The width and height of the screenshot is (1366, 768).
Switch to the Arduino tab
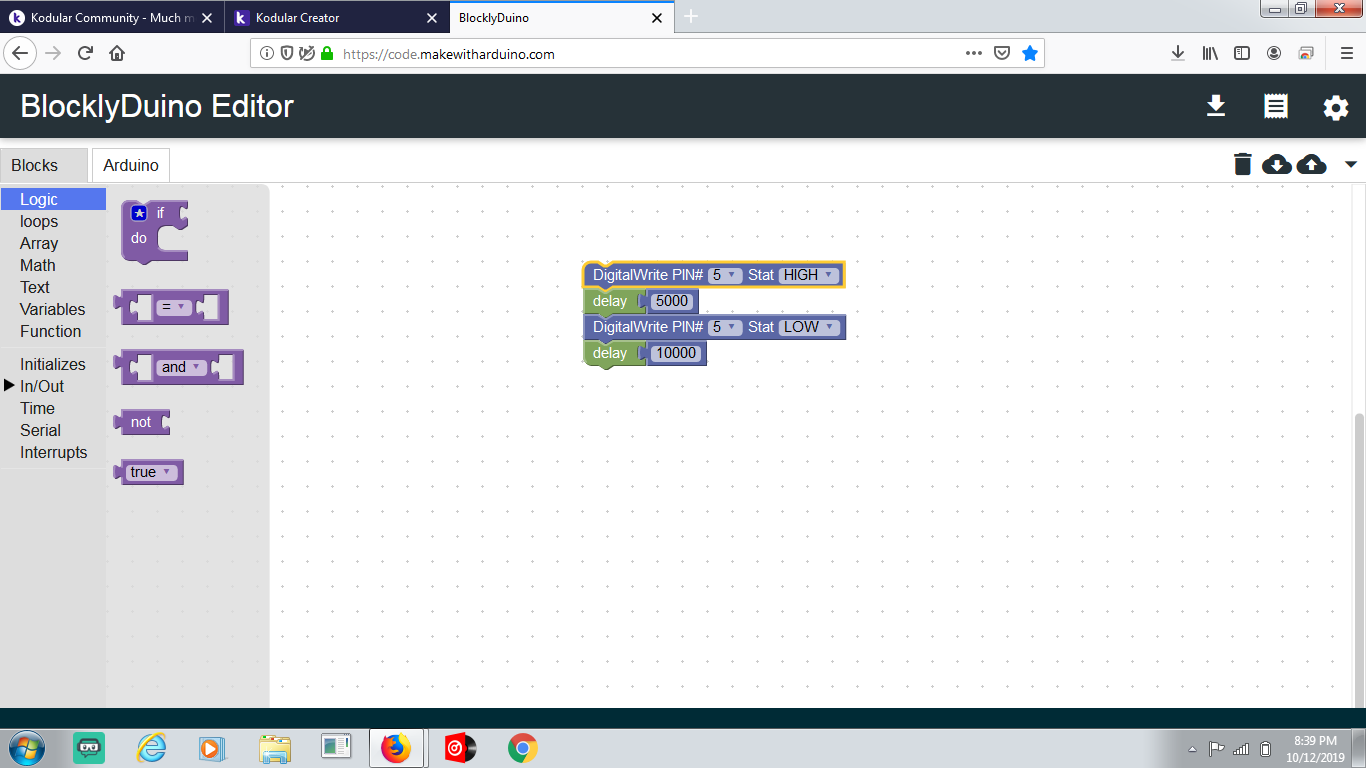point(131,165)
